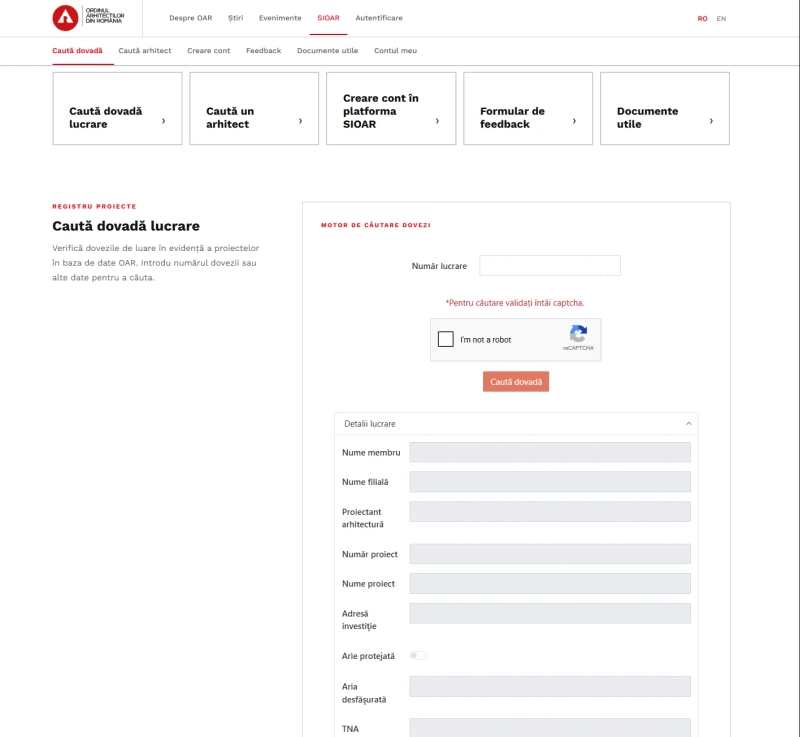Open the Creare cont în platforma SIOAR card

[391, 108]
